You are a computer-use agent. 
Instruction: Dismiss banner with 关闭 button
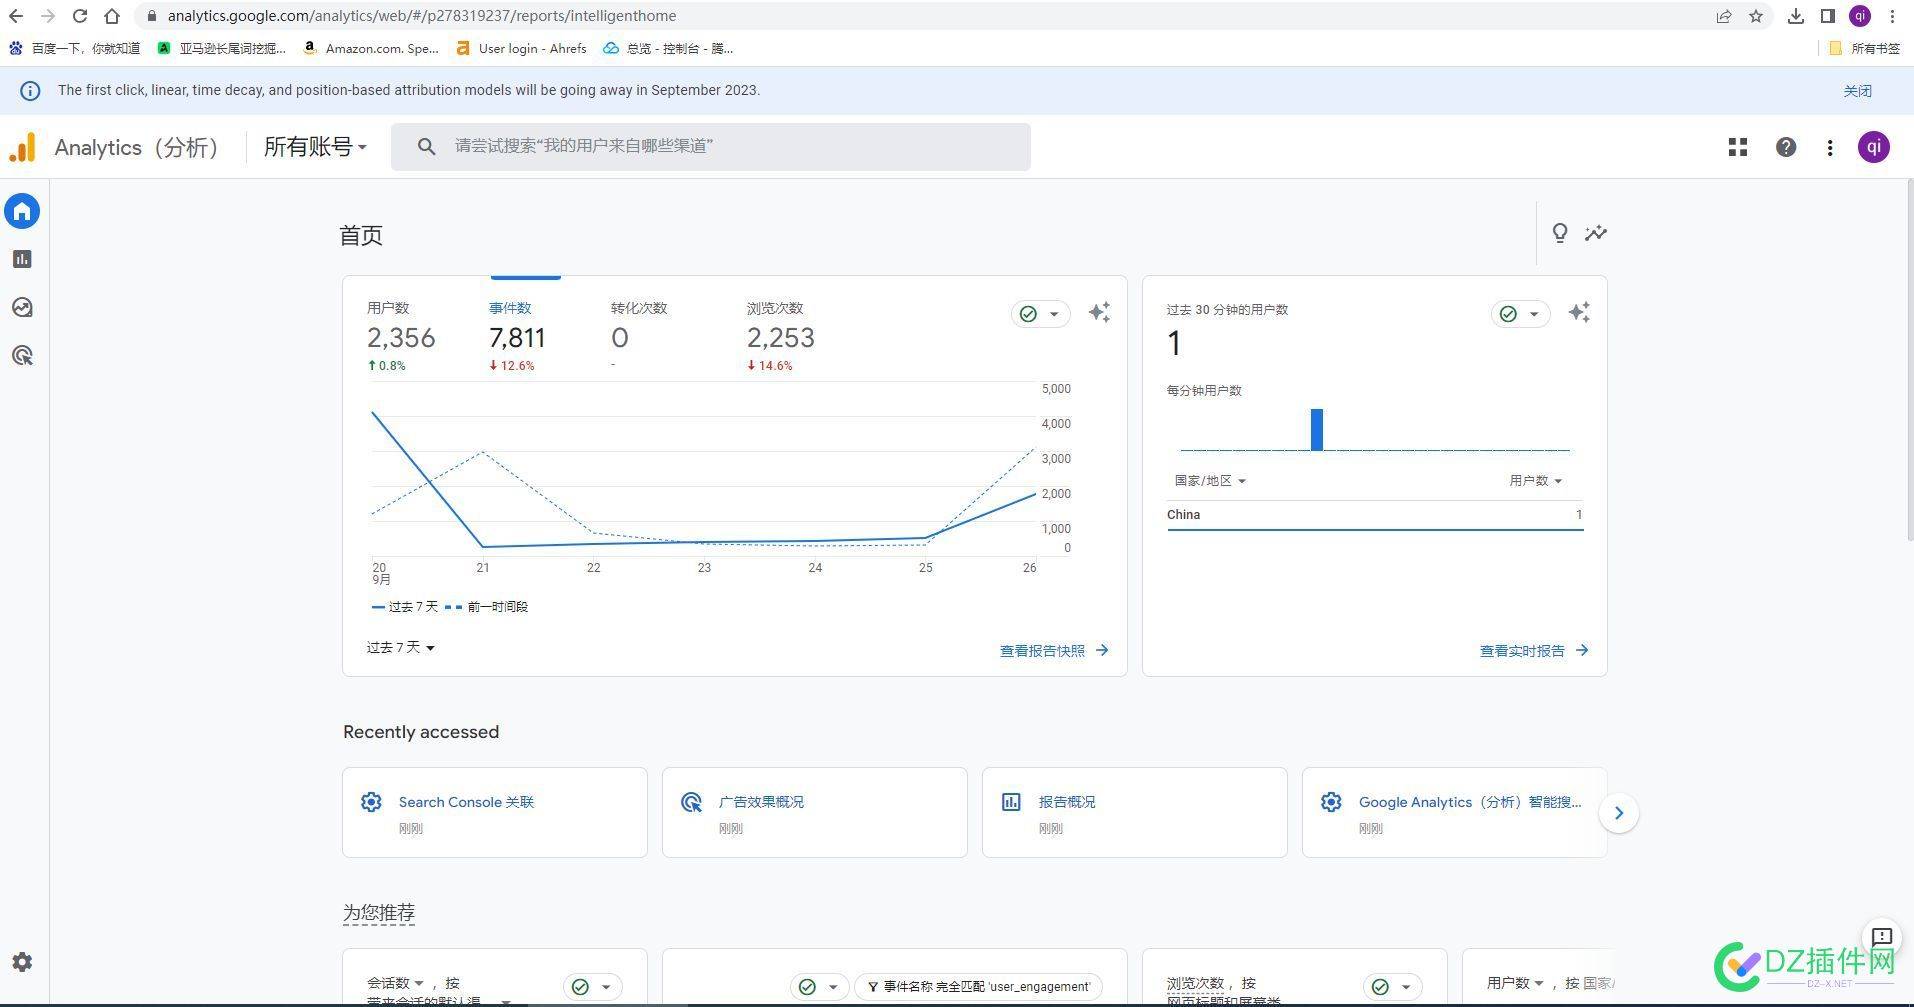point(1857,91)
